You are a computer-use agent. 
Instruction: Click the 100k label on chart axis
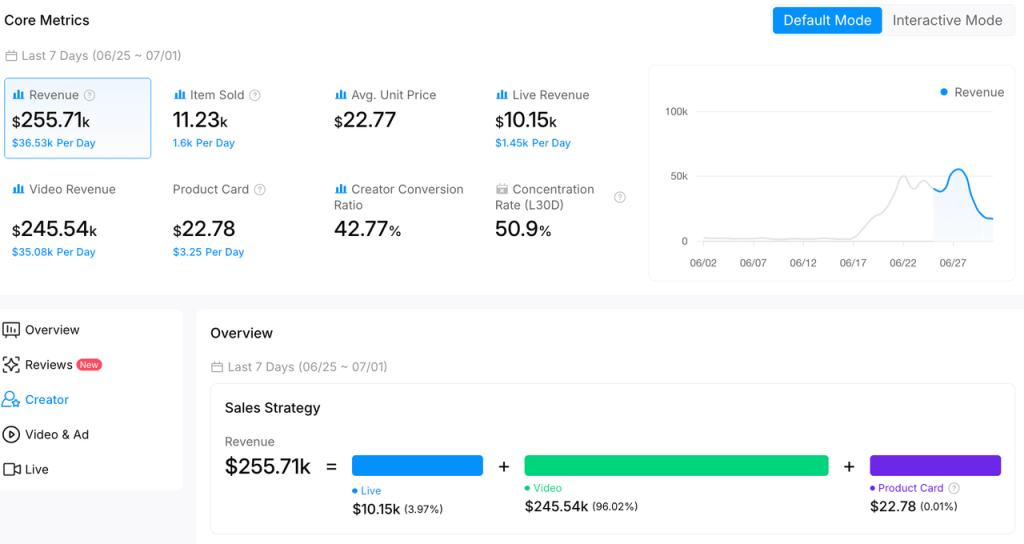(676, 112)
